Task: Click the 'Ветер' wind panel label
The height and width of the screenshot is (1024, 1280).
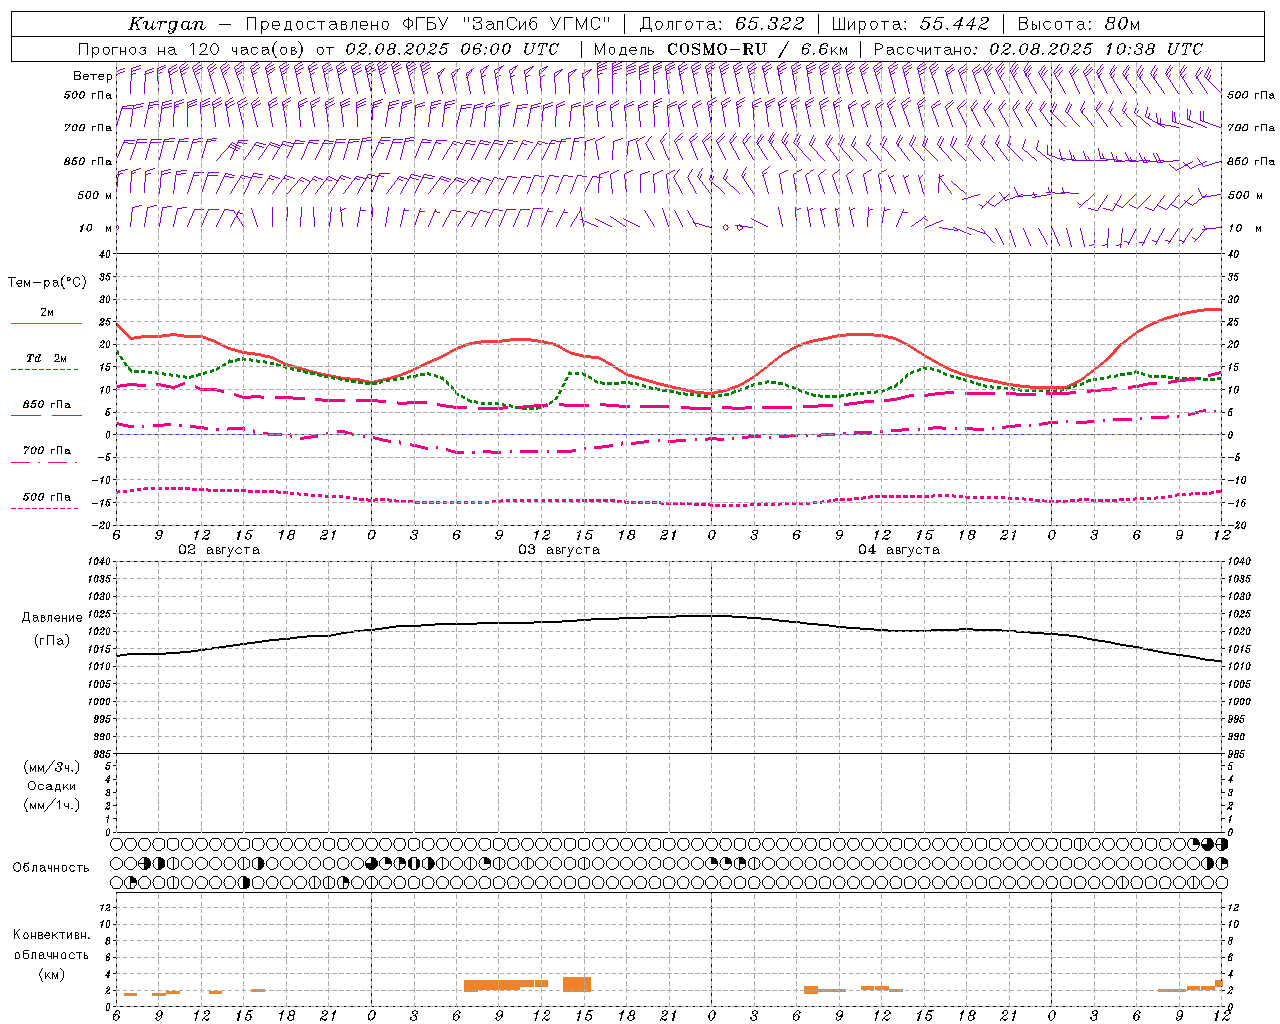Action: (x=93, y=76)
